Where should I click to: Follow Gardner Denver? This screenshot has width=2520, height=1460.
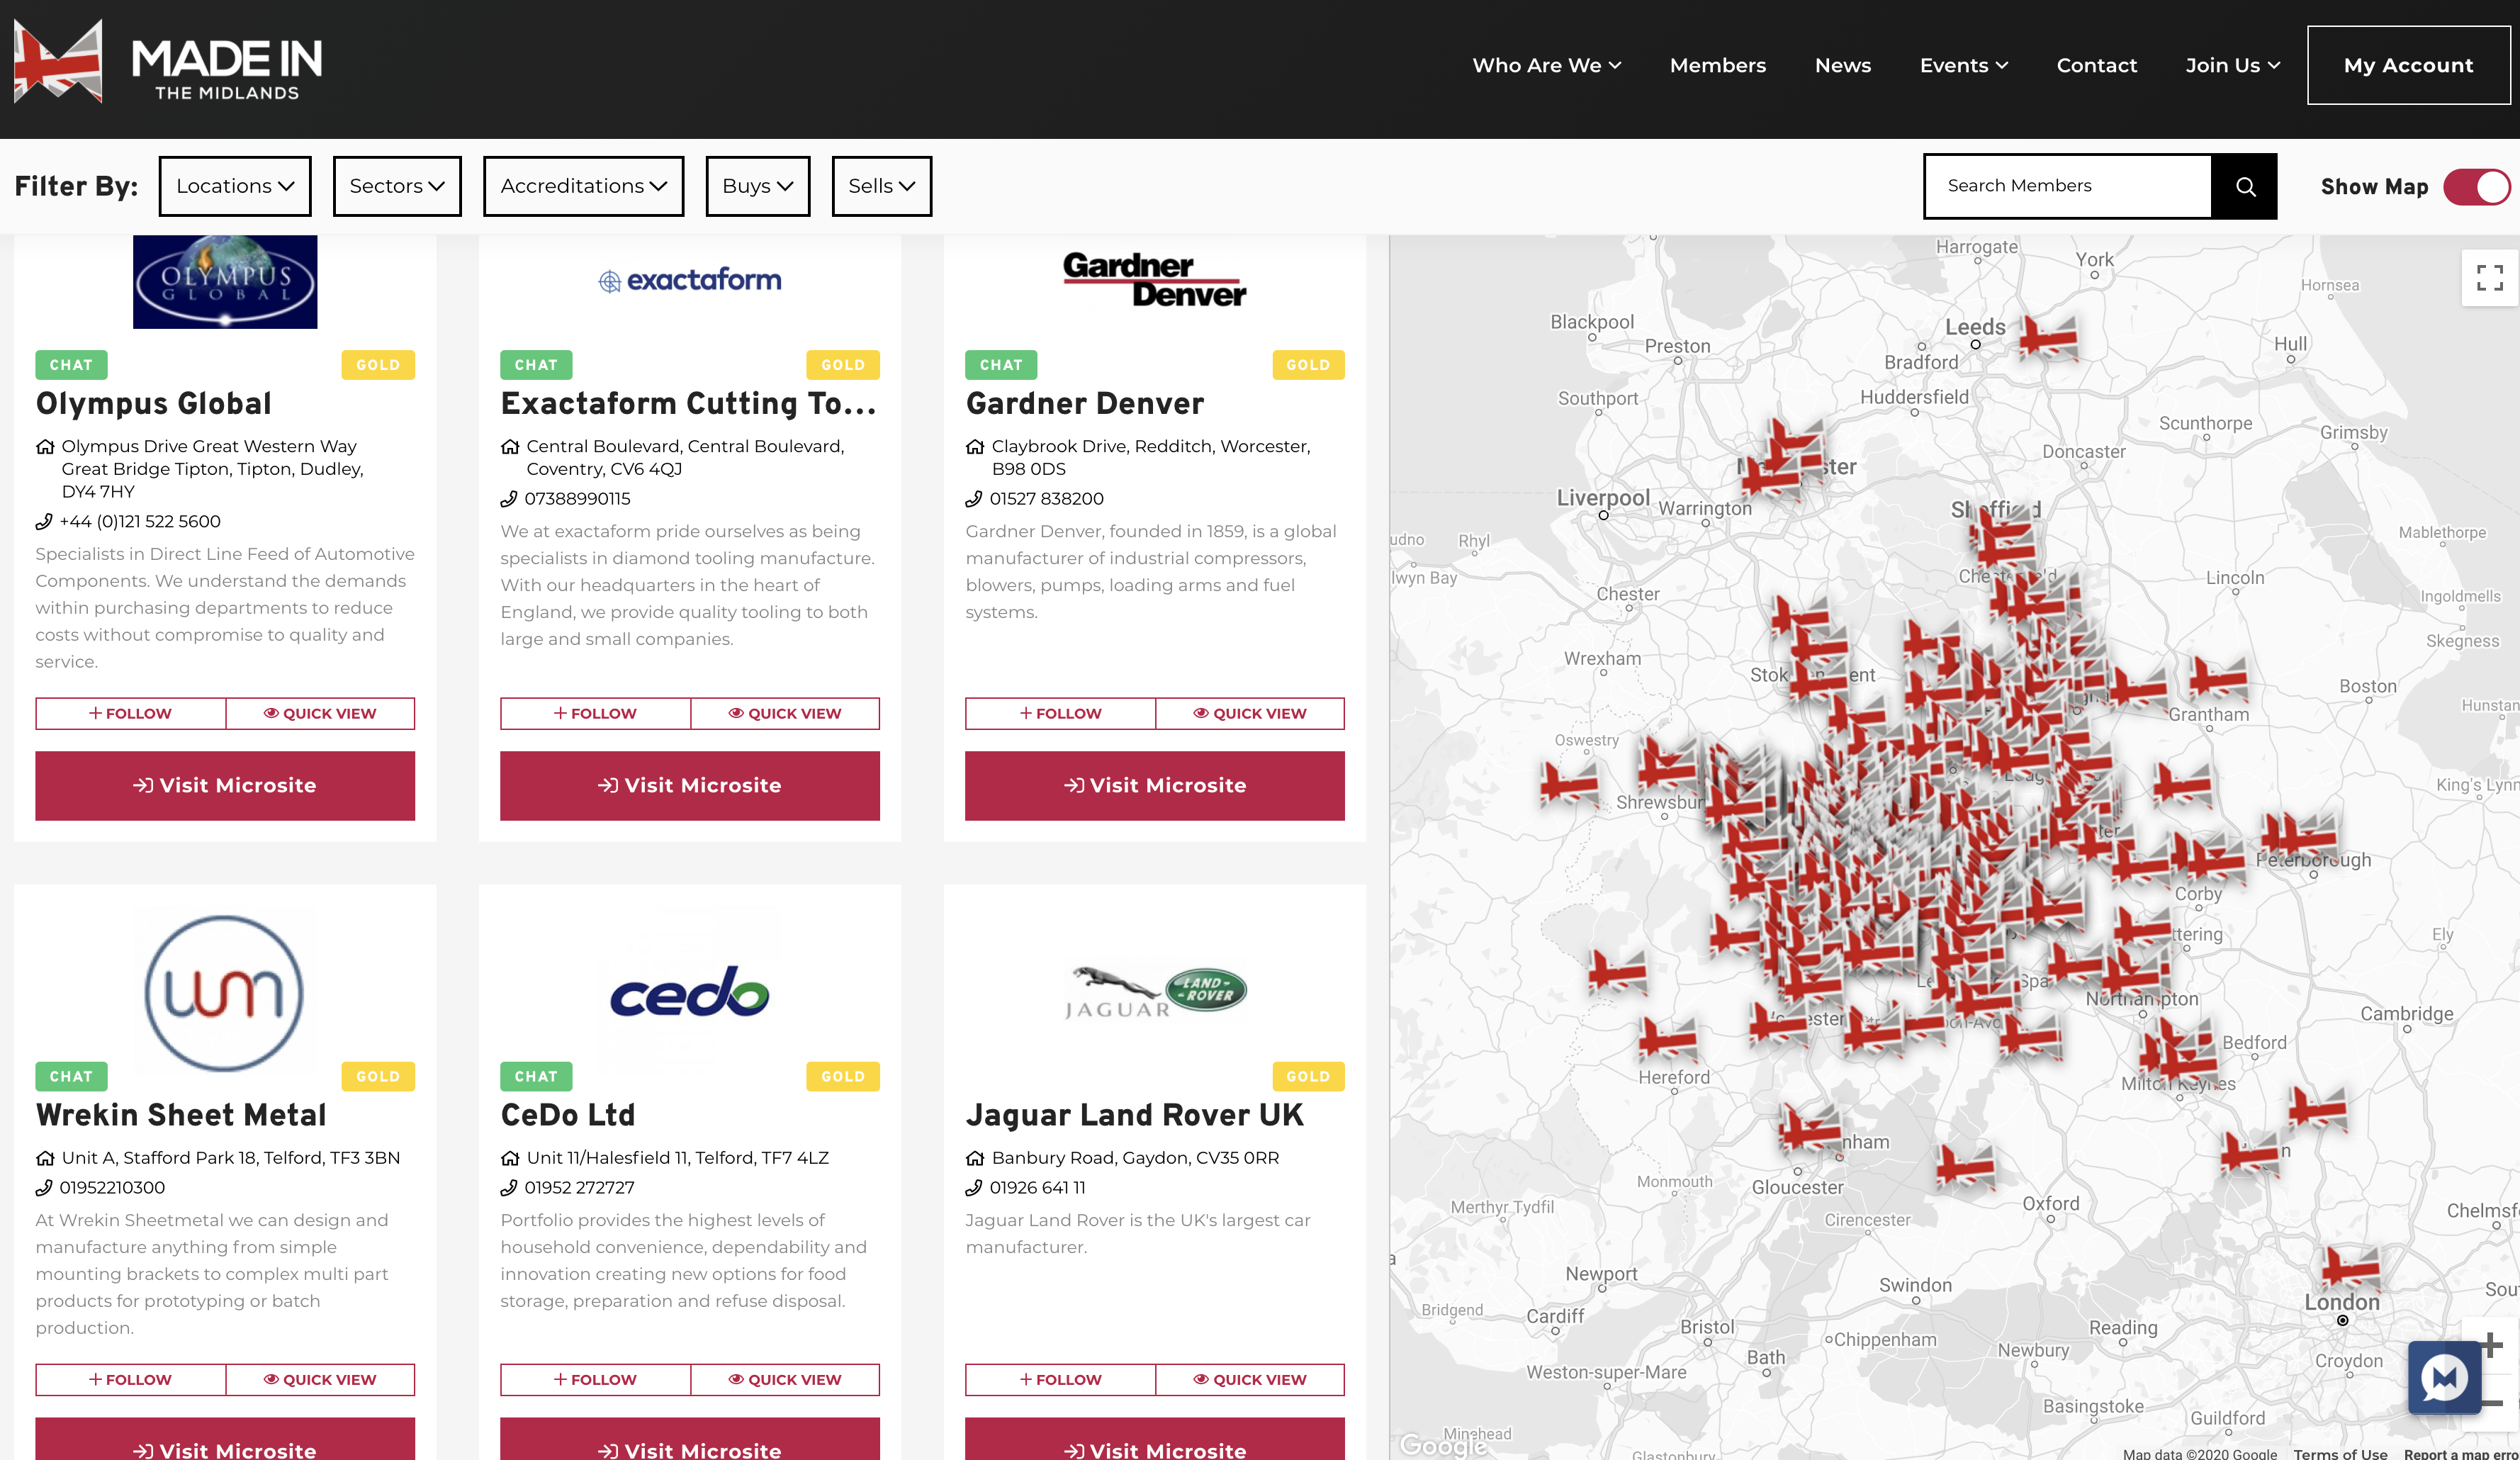pyautogui.click(x=1060, y=713)
